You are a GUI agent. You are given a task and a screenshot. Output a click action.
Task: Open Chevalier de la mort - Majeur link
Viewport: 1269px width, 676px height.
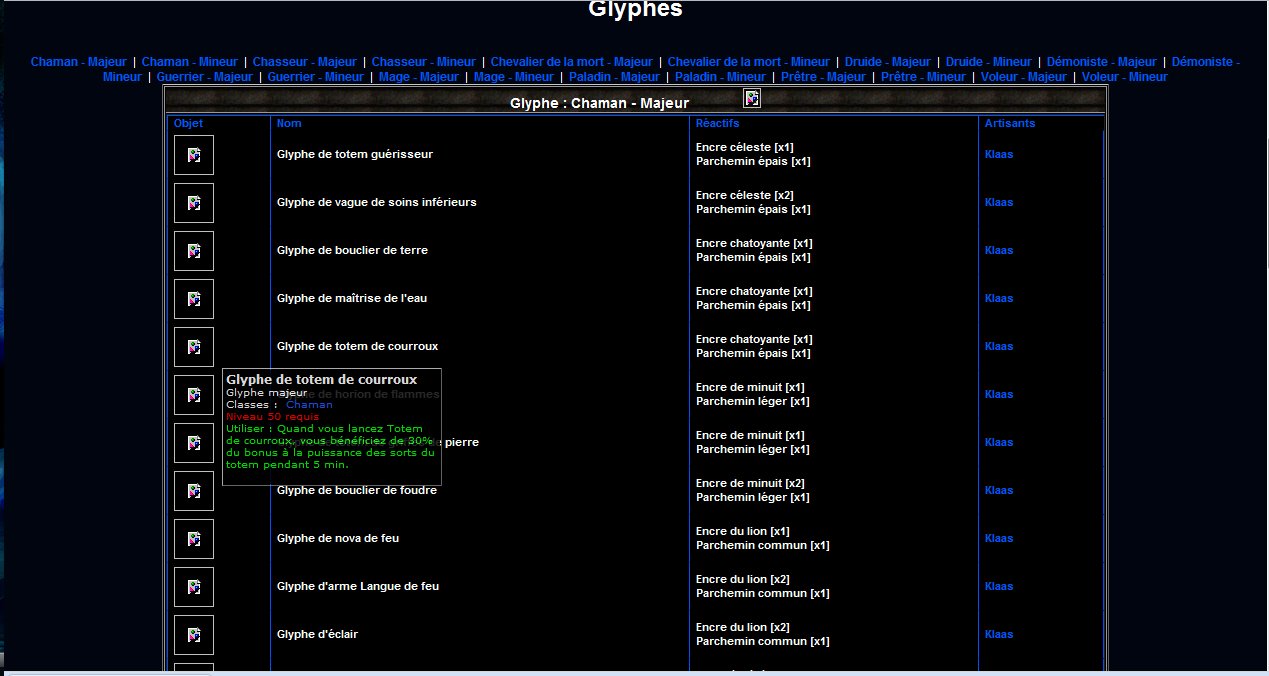(571, 62)
